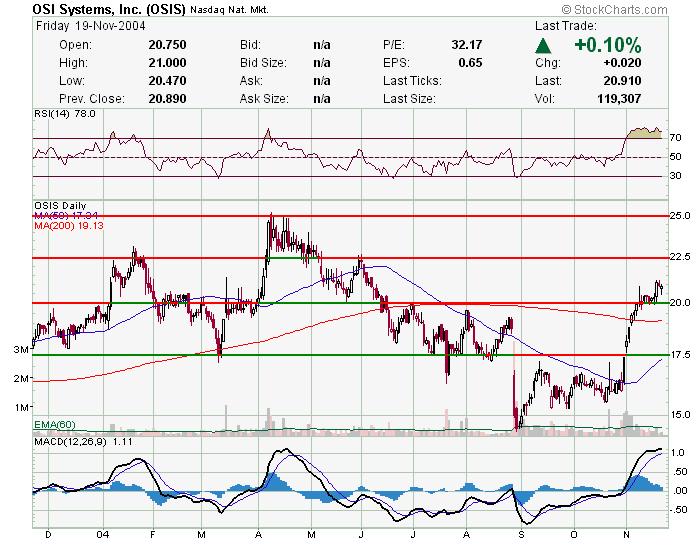Click the 'Ask Size:' label
This screenshot has height=546, width=700.
point(264,98)
